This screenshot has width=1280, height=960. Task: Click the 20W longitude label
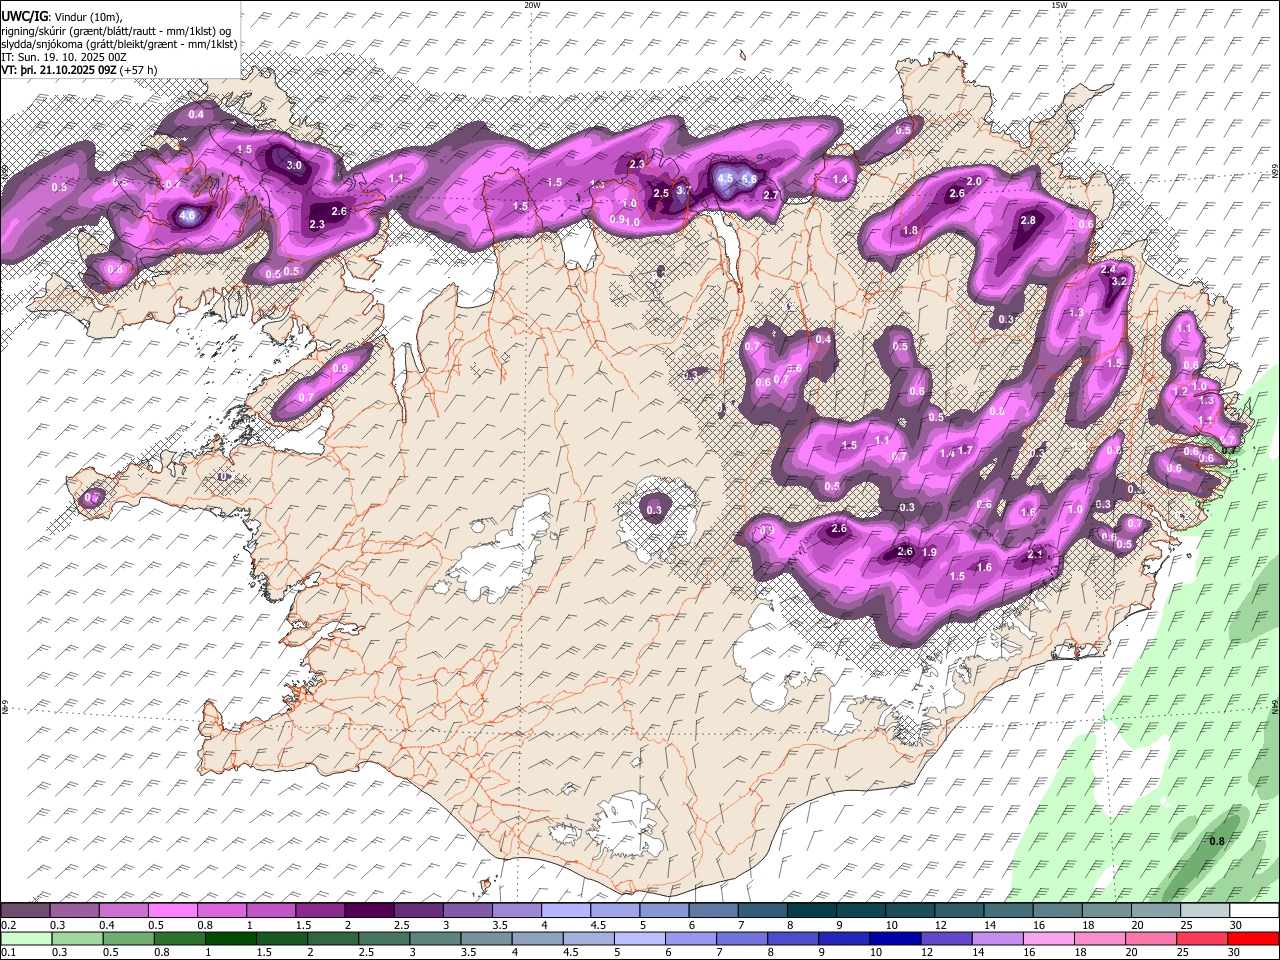533,5
